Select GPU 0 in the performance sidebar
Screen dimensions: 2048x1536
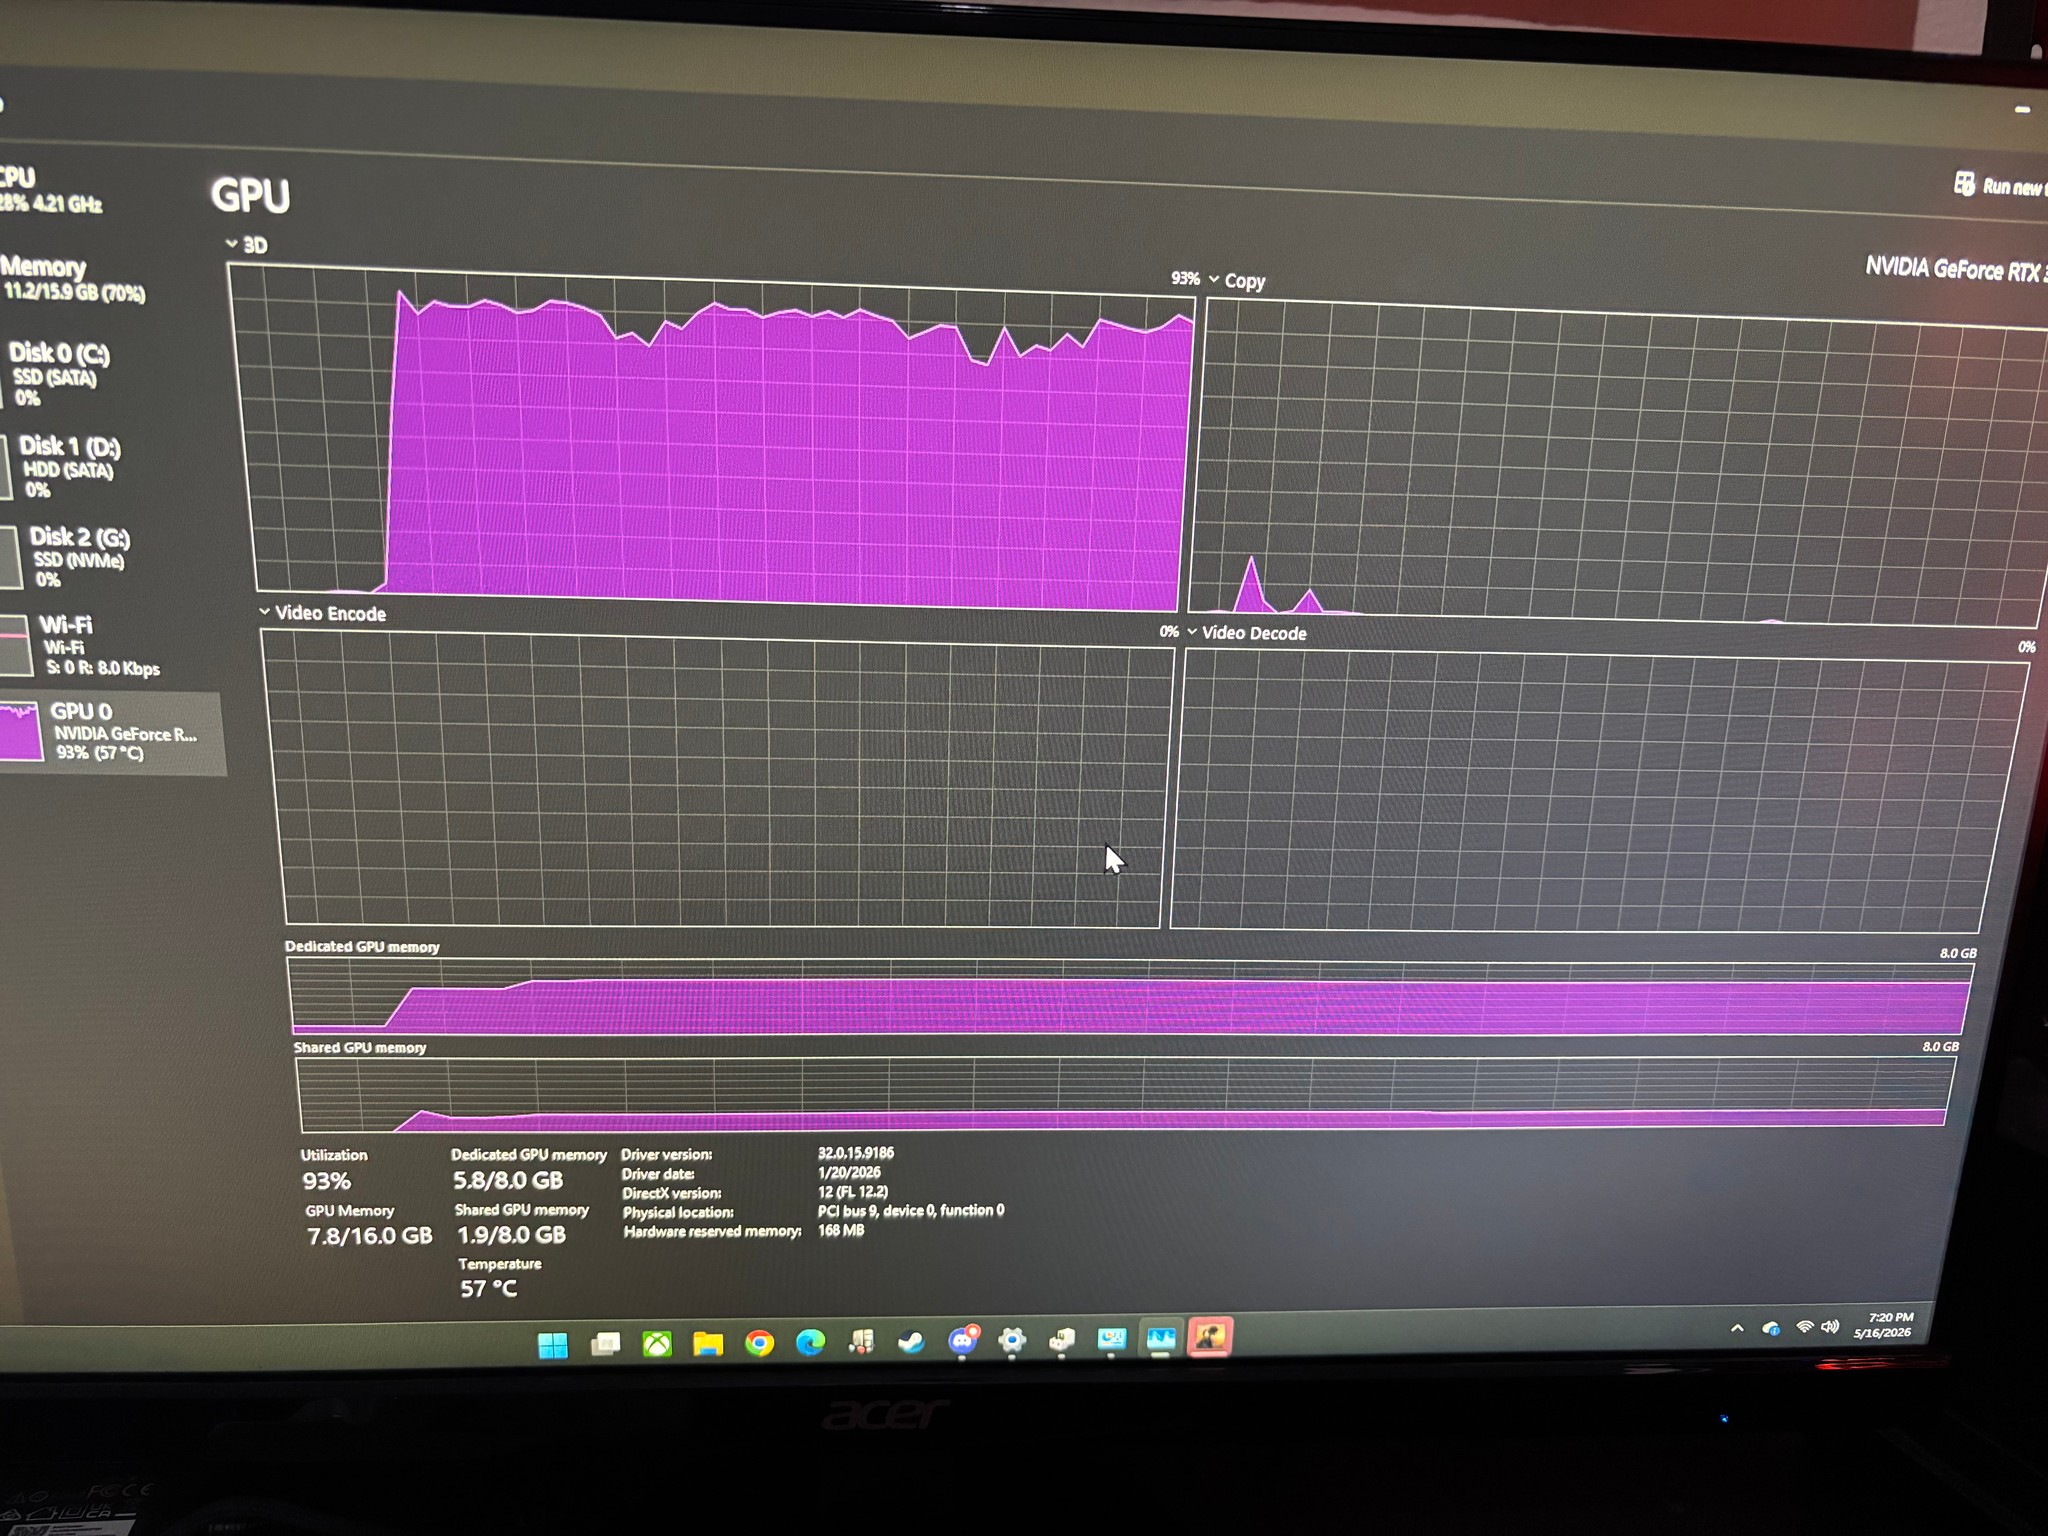pos(112,732)
